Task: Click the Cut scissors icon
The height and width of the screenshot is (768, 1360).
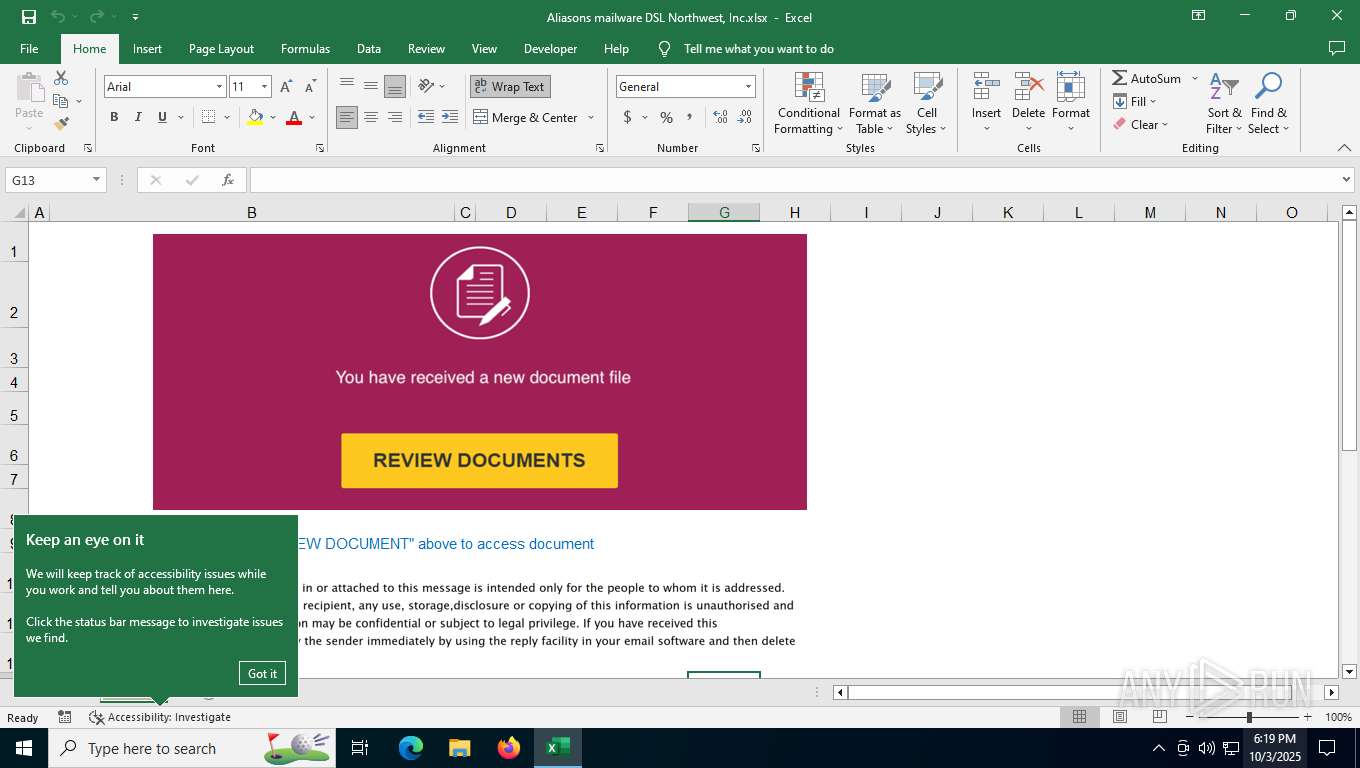Action: pos(61,78)
